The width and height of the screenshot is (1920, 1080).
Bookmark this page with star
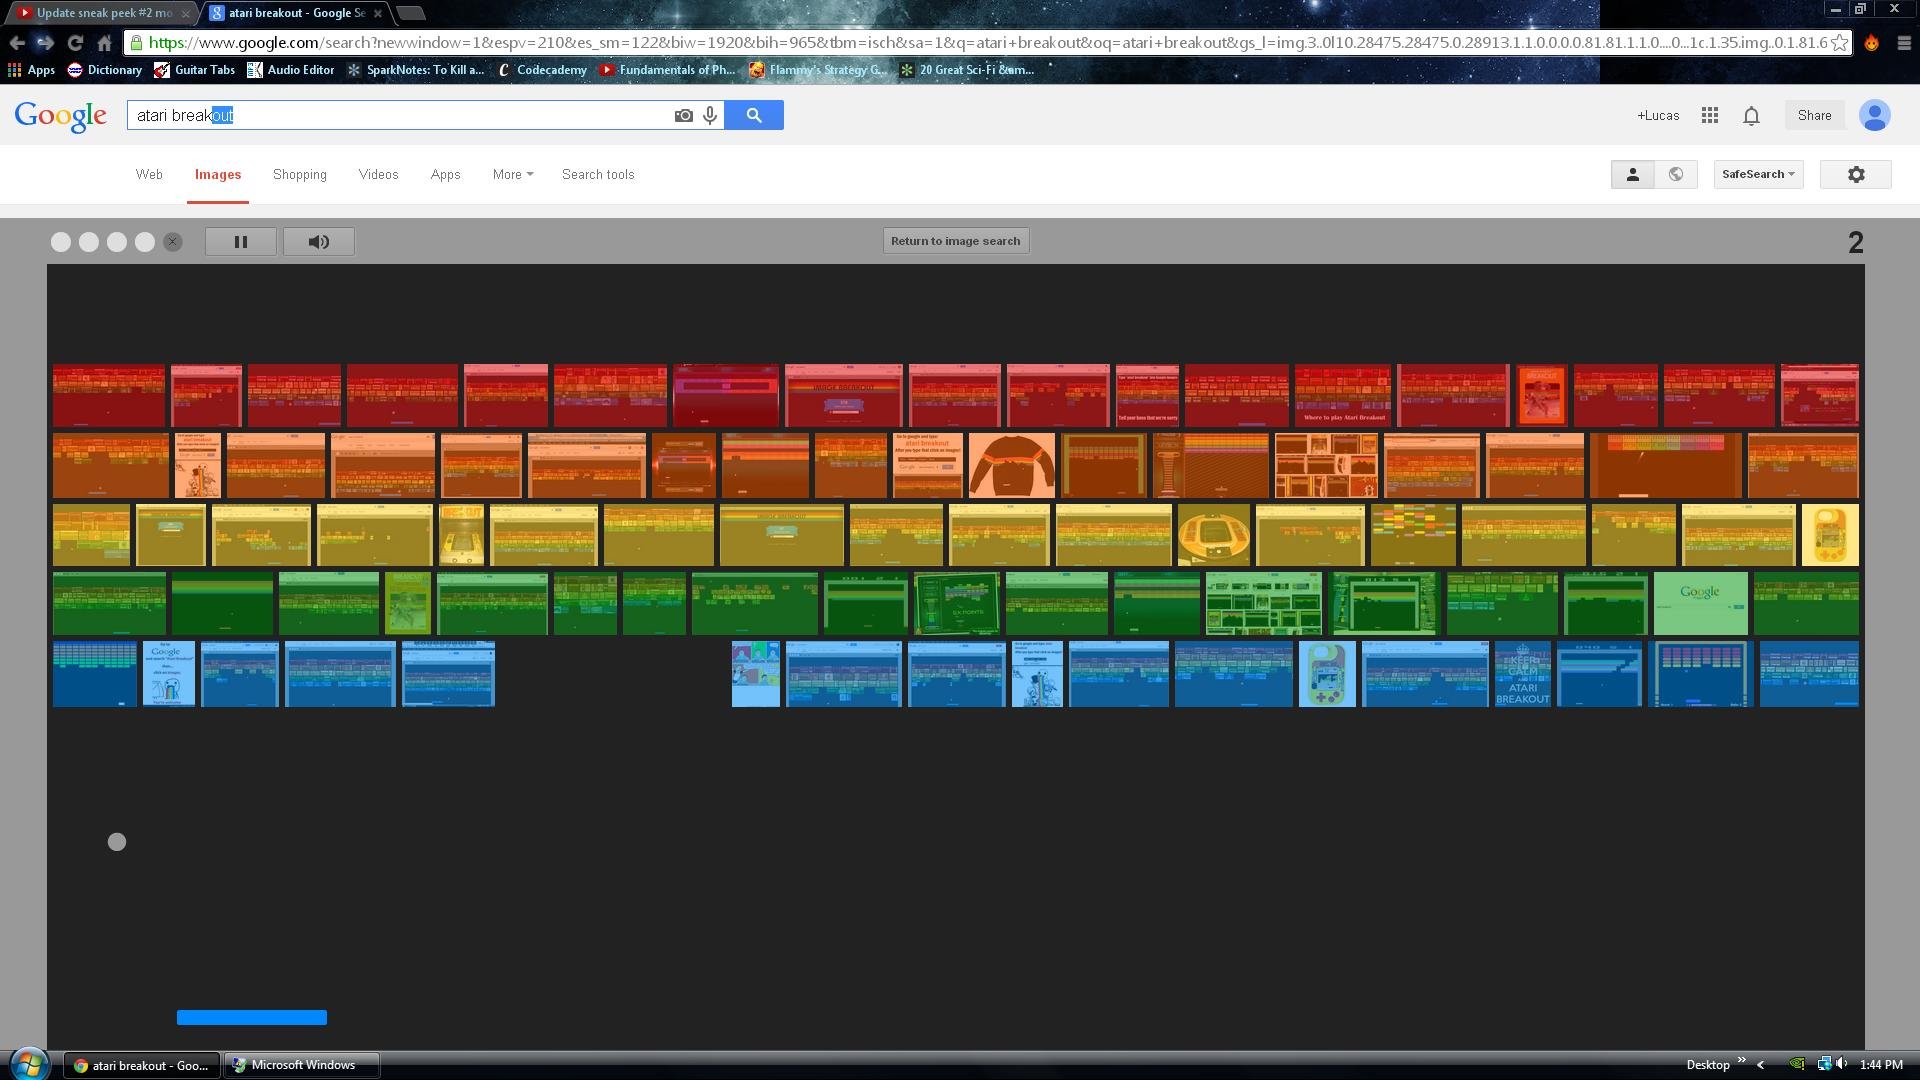pyautogui.click(x=1839, y=42)
